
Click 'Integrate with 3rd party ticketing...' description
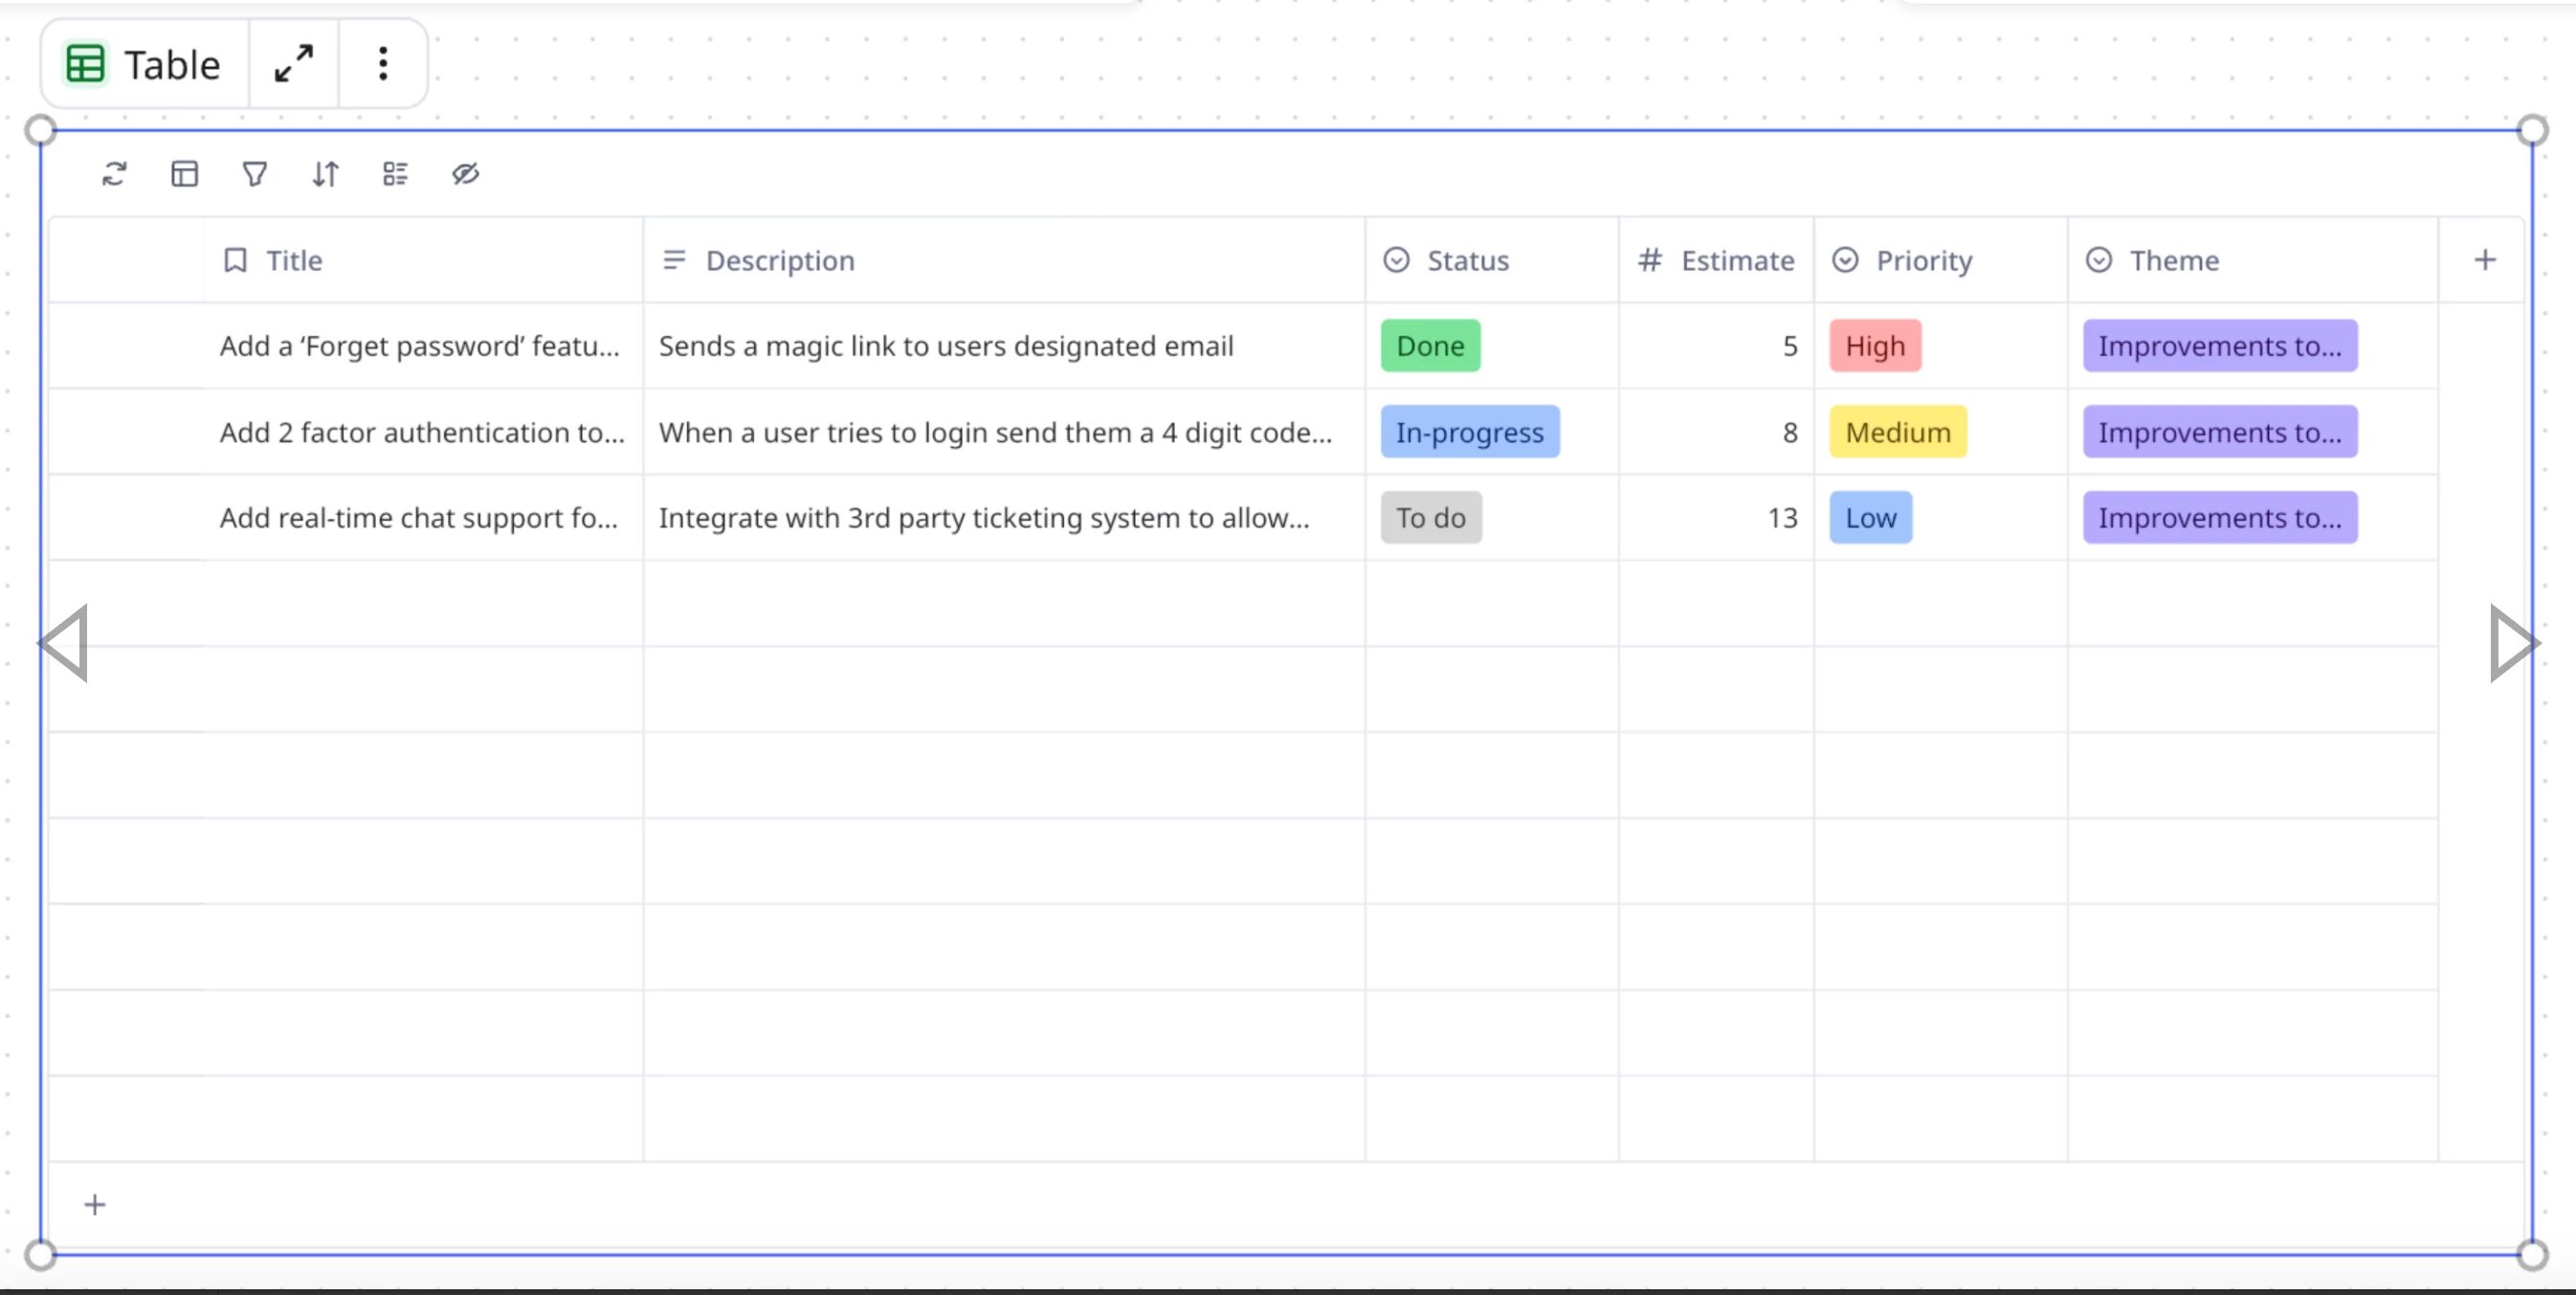(x=984, y=518)
